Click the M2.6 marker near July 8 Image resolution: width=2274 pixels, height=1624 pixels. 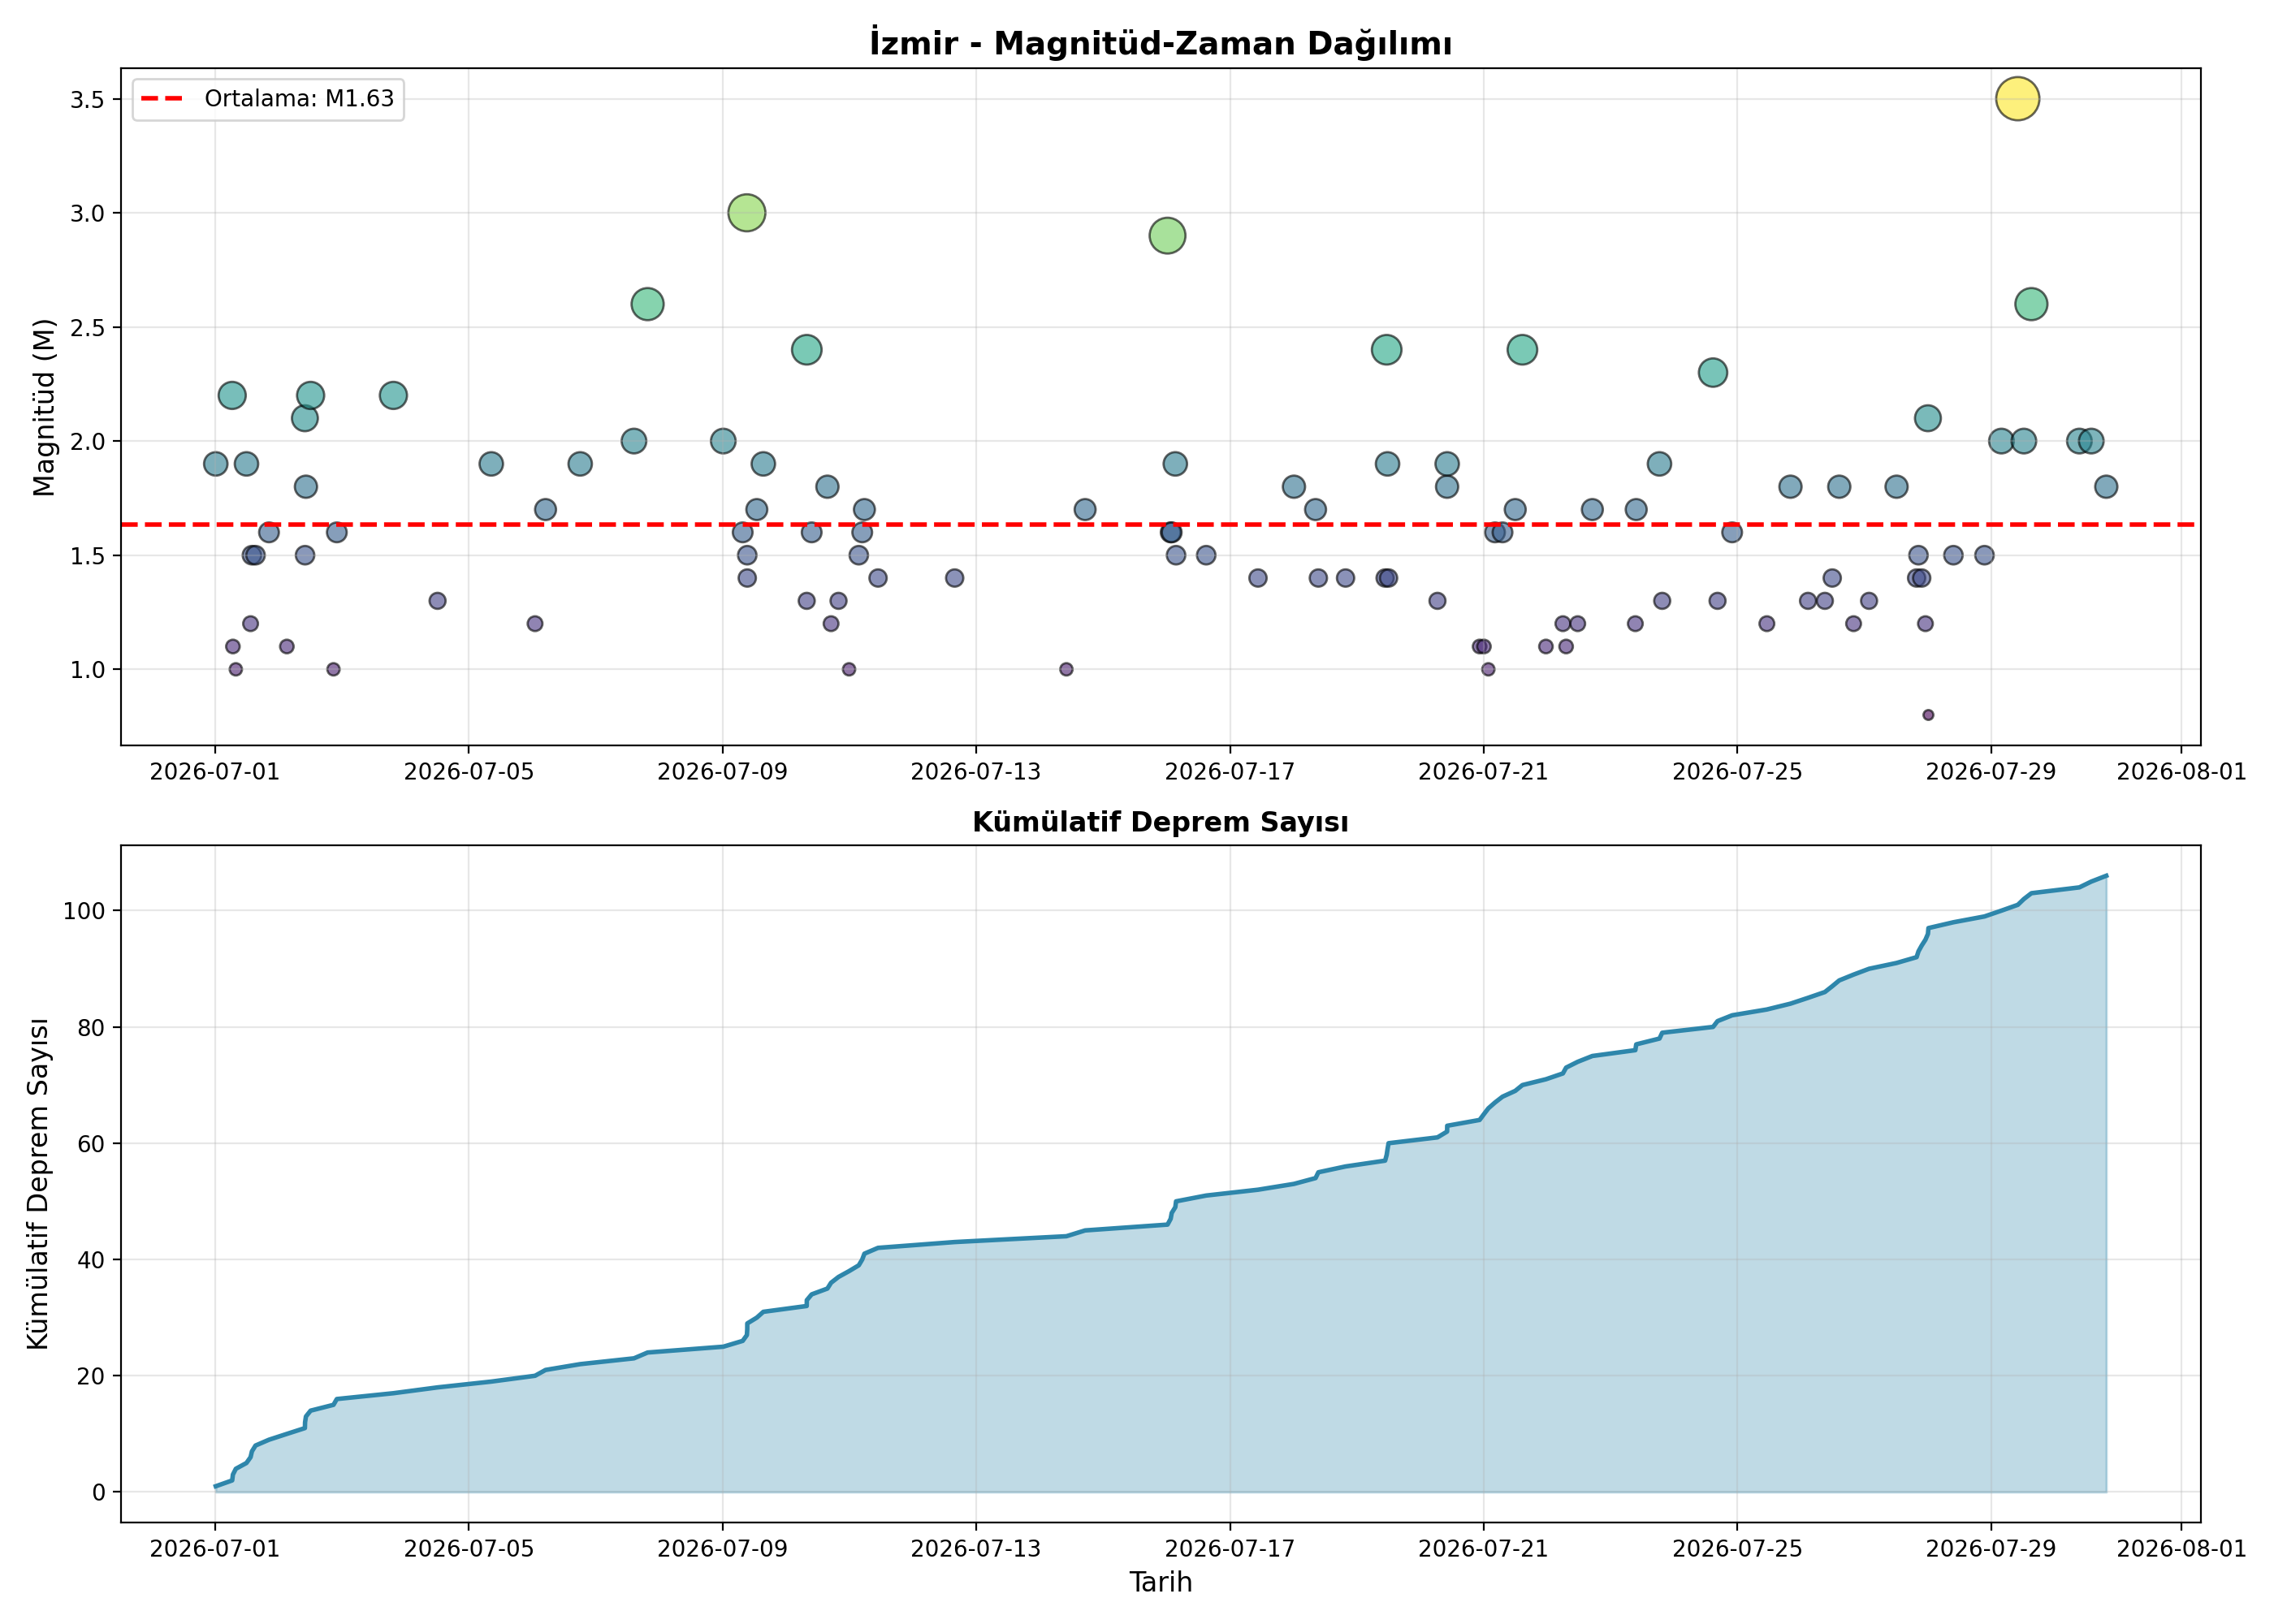648,304
